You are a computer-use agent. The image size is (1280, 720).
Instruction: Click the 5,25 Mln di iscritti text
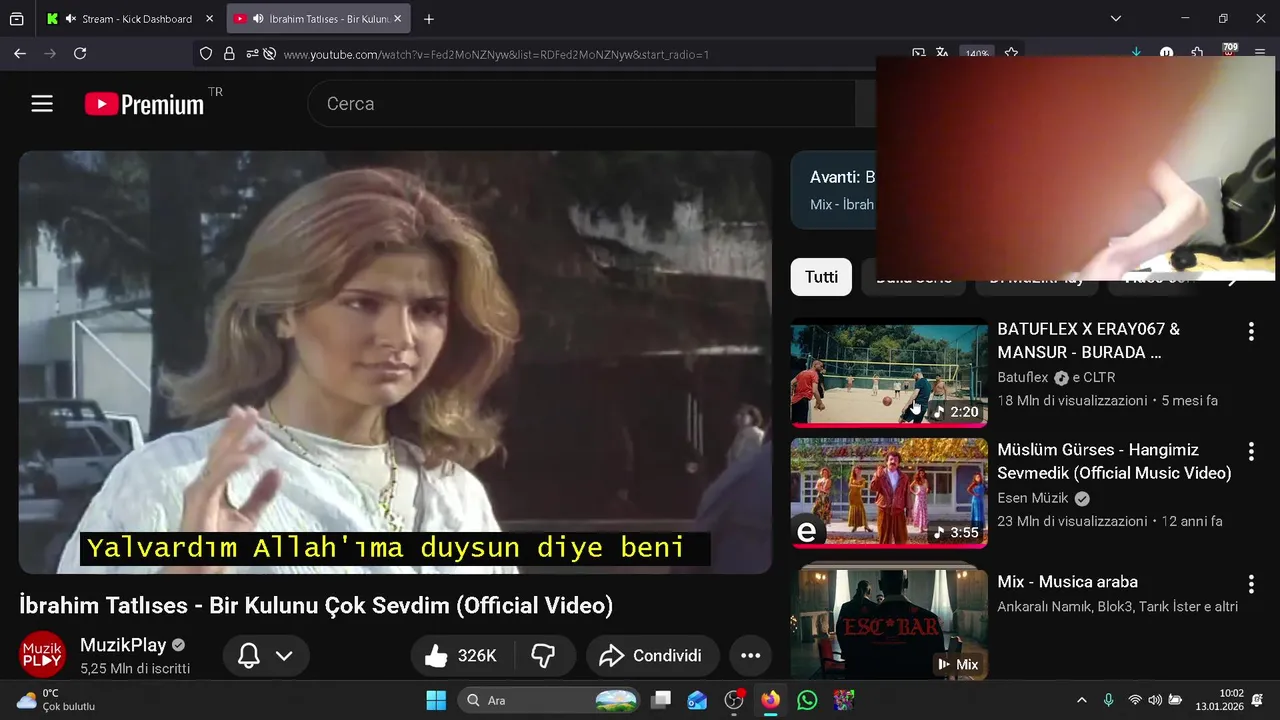pos(135,668)
